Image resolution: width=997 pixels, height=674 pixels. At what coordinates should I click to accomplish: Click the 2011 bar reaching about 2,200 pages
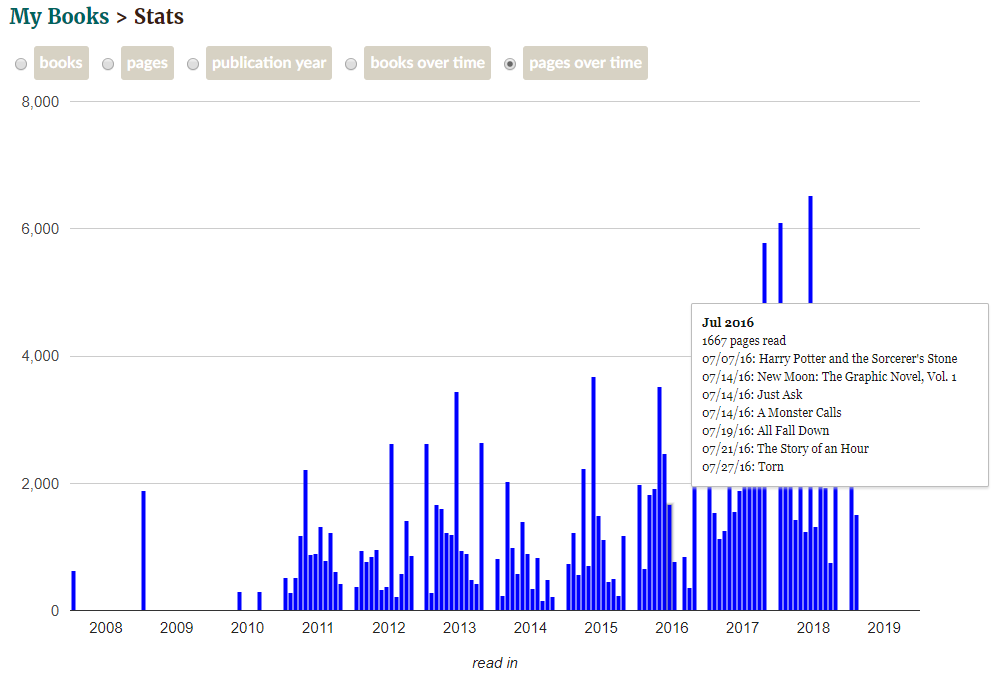pos(306,540)
